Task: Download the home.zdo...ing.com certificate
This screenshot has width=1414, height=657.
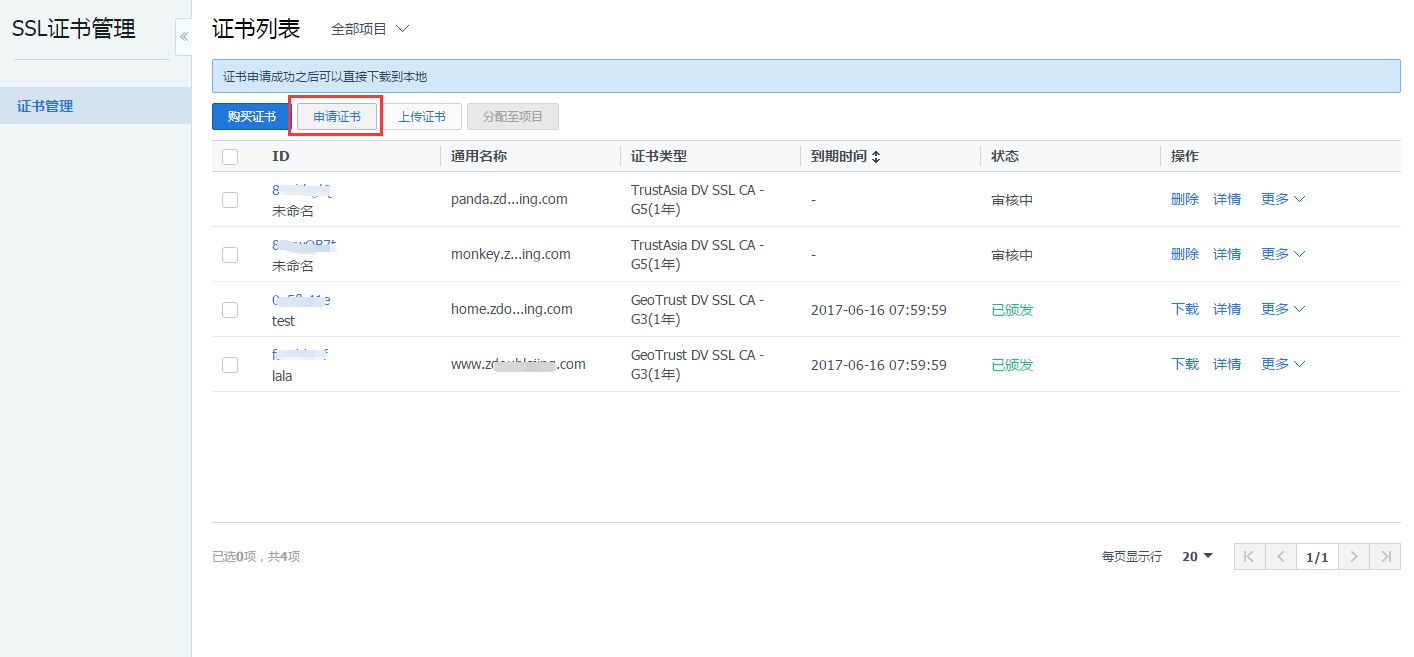Action: [x=1184, y=309]
